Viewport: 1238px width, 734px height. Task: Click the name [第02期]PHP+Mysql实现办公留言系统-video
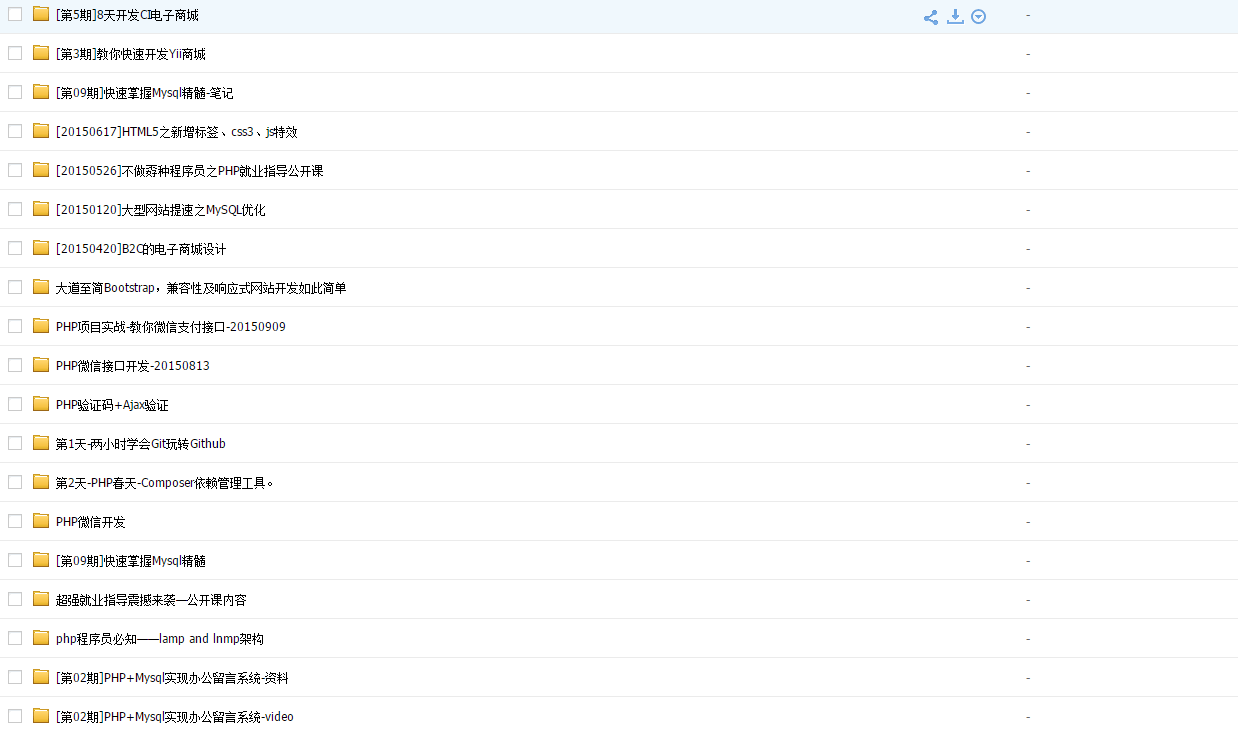tap(174, 717)
